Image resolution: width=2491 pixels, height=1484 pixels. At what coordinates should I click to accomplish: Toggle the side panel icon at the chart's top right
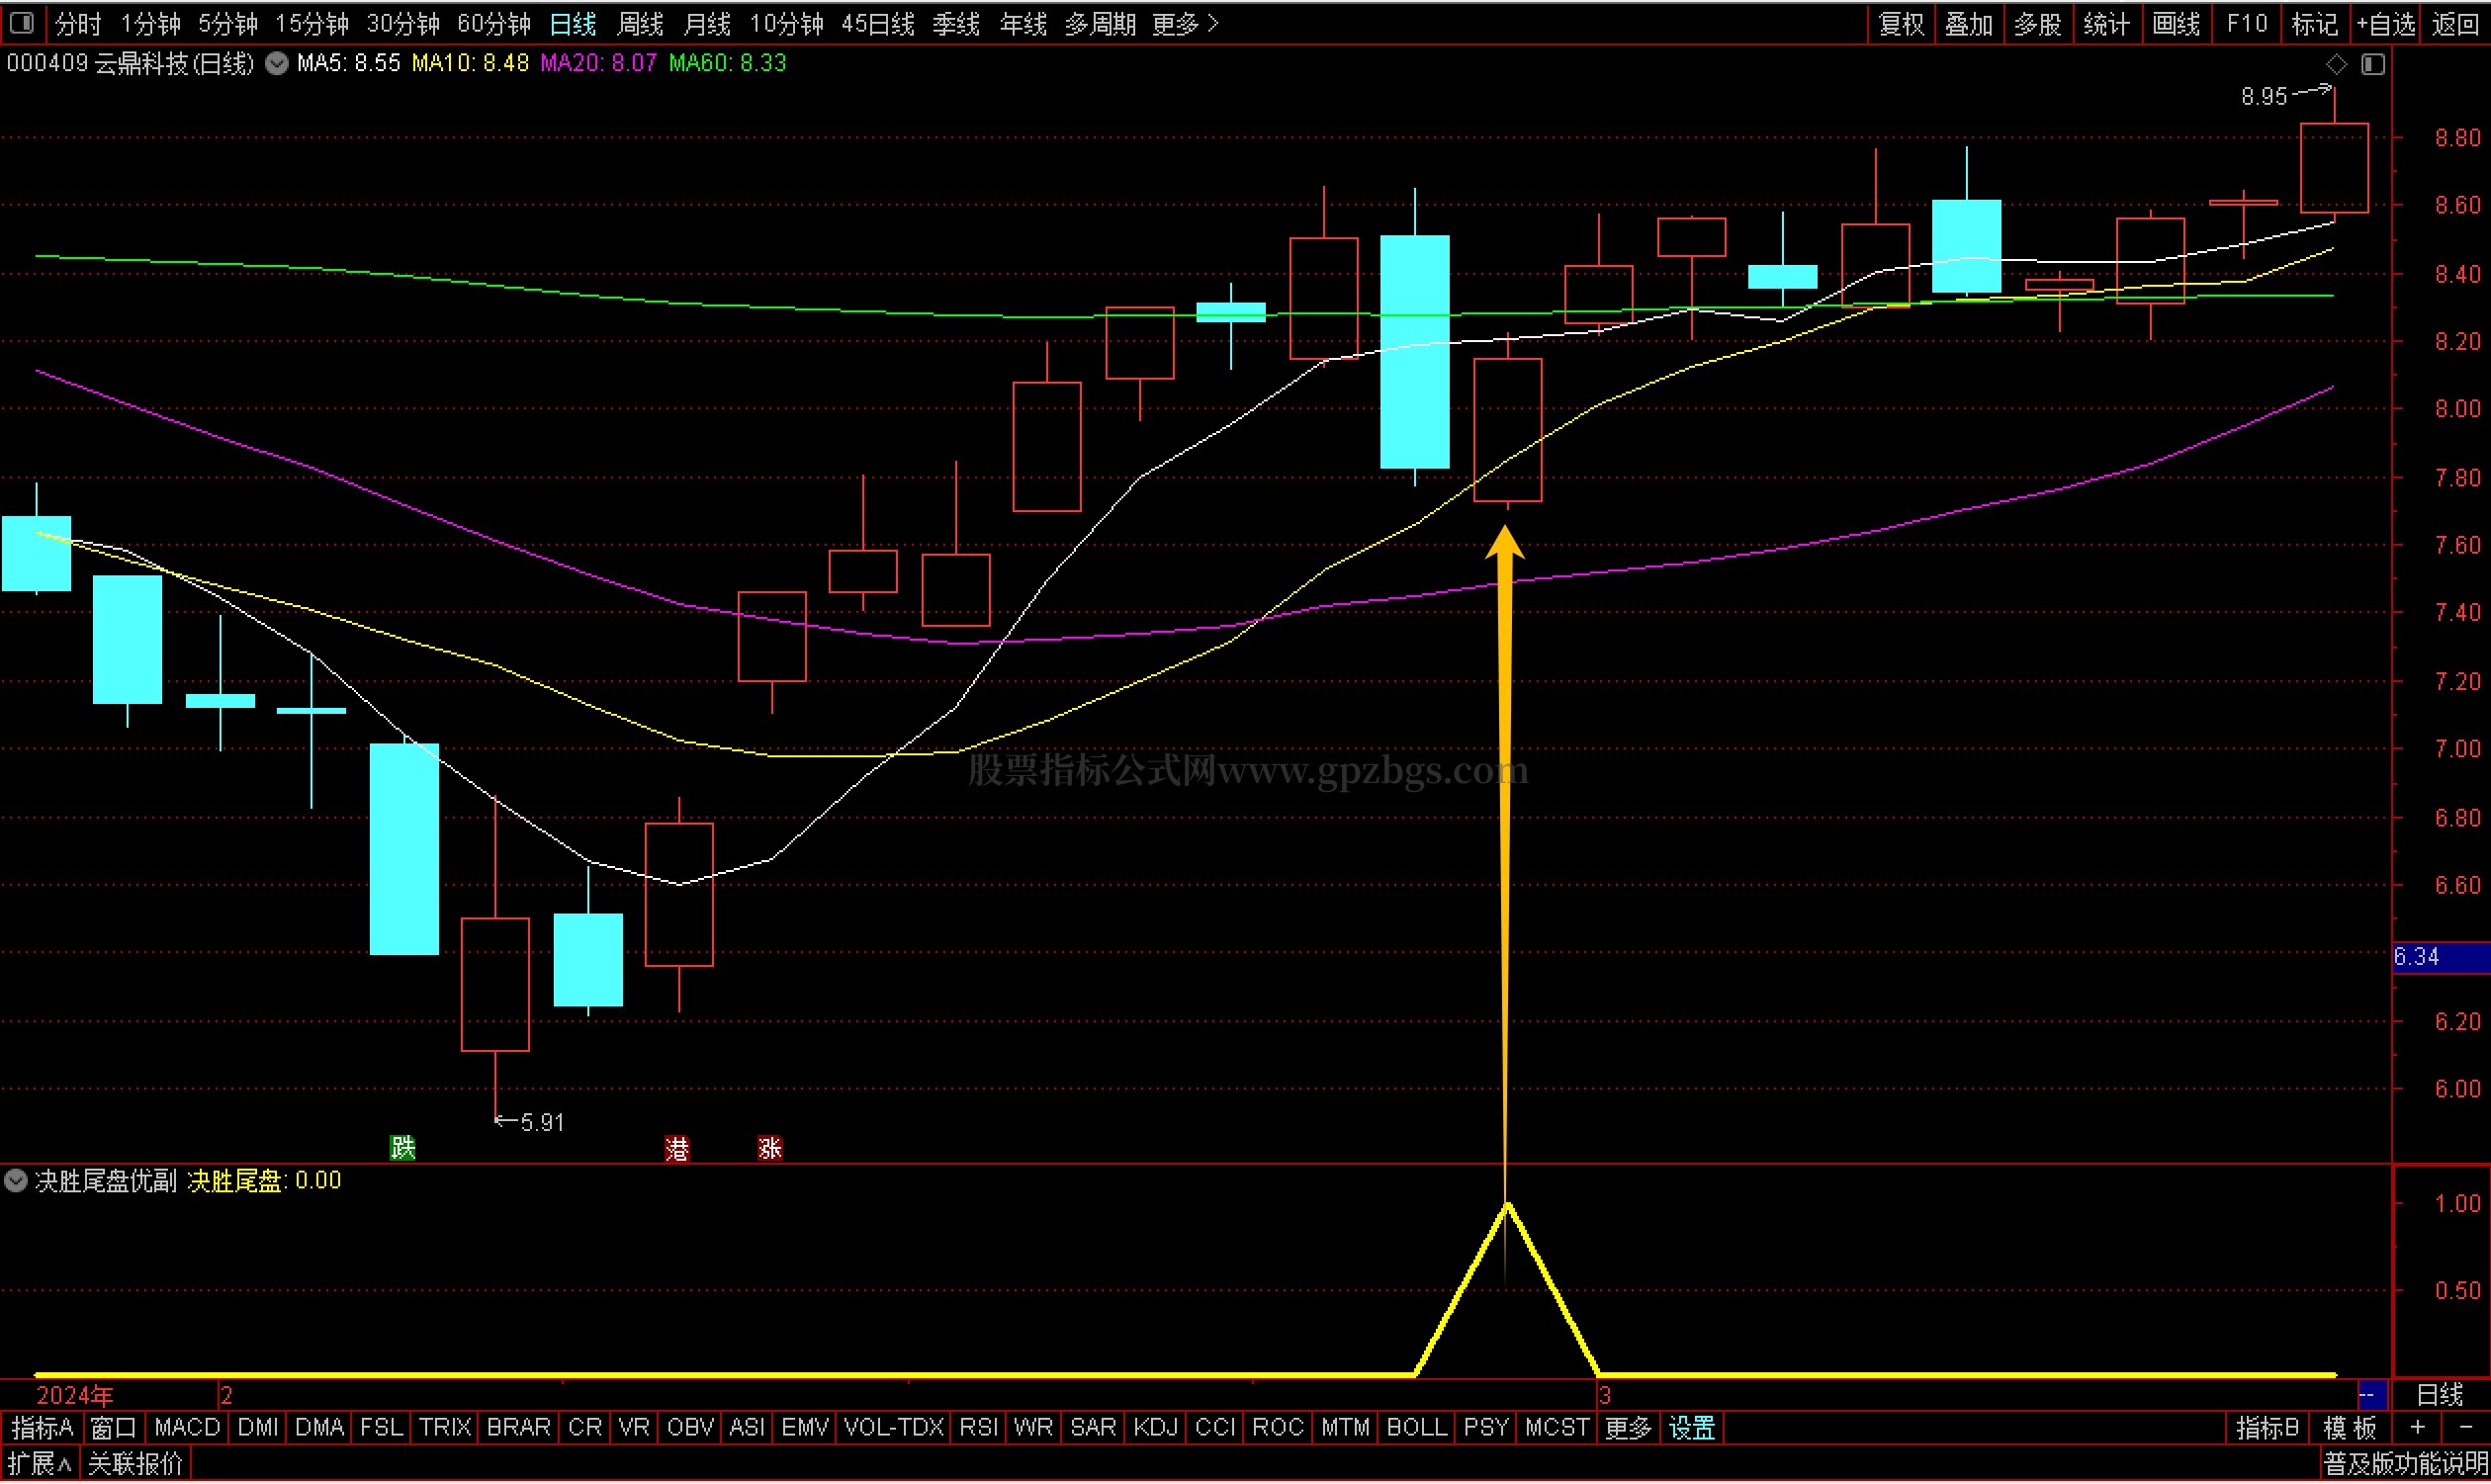pyautogui.click(x=2374, y=65)
